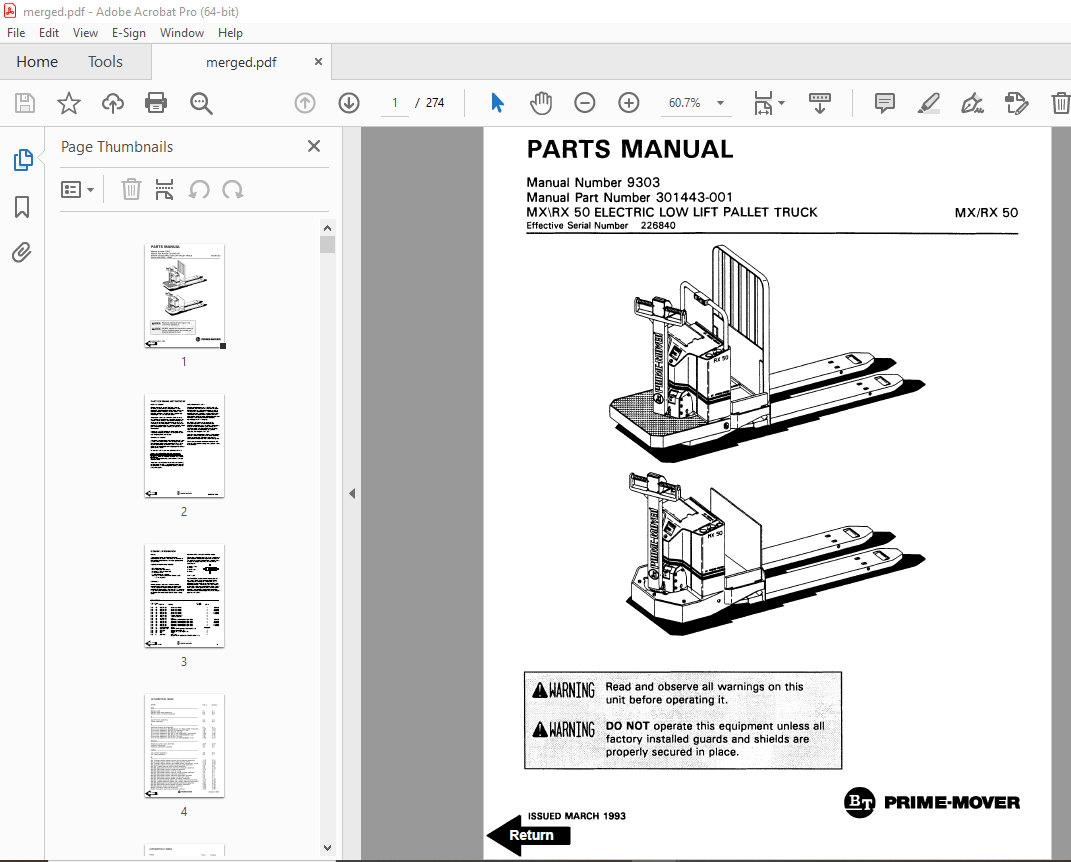The width and height of the screenshot is (1071, 862).
Task: Print the document with the printer icon
Action: [x=156, y=103]
